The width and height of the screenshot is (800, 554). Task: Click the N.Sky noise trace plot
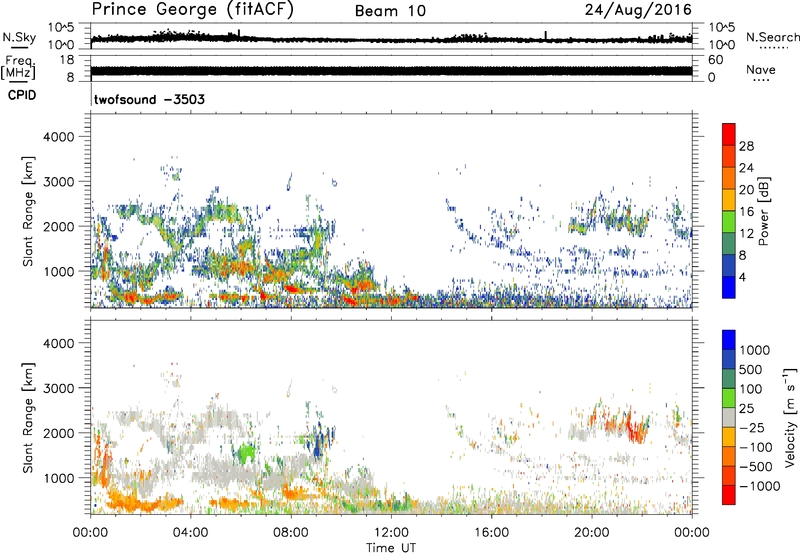pos(392,38)
